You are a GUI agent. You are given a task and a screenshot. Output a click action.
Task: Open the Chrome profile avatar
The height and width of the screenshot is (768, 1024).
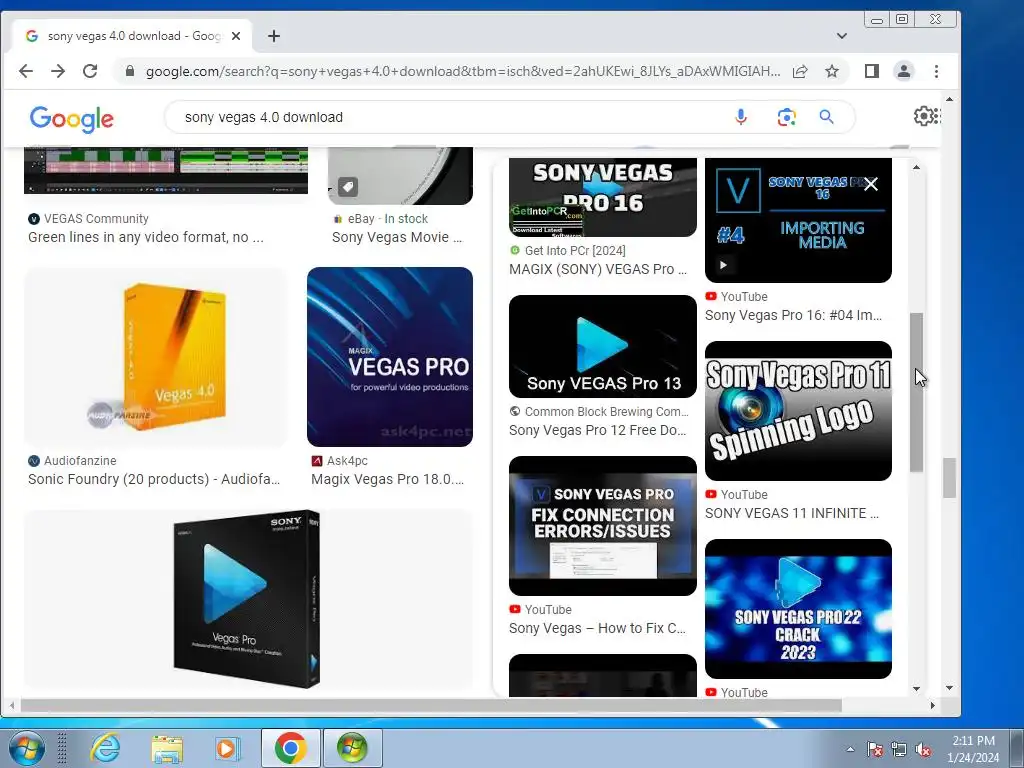pyautogui.click(x=904, y=71)
